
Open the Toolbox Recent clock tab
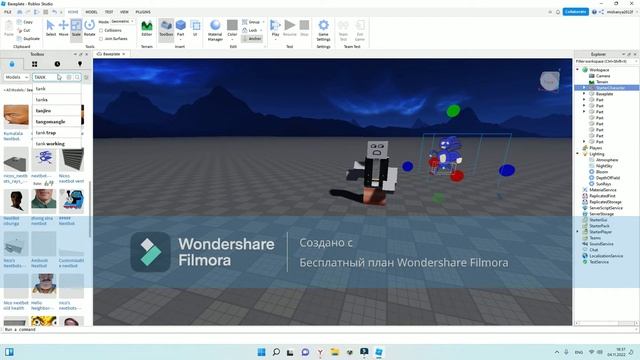(57, 64)
